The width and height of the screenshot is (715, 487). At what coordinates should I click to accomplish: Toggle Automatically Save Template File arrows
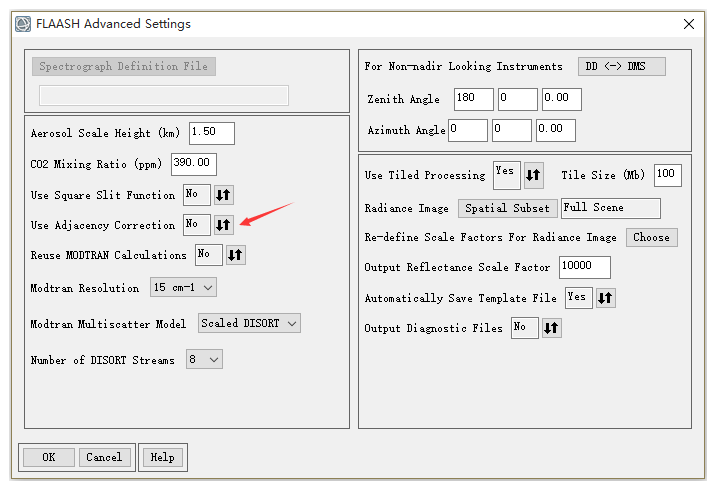tap(606, 298)
